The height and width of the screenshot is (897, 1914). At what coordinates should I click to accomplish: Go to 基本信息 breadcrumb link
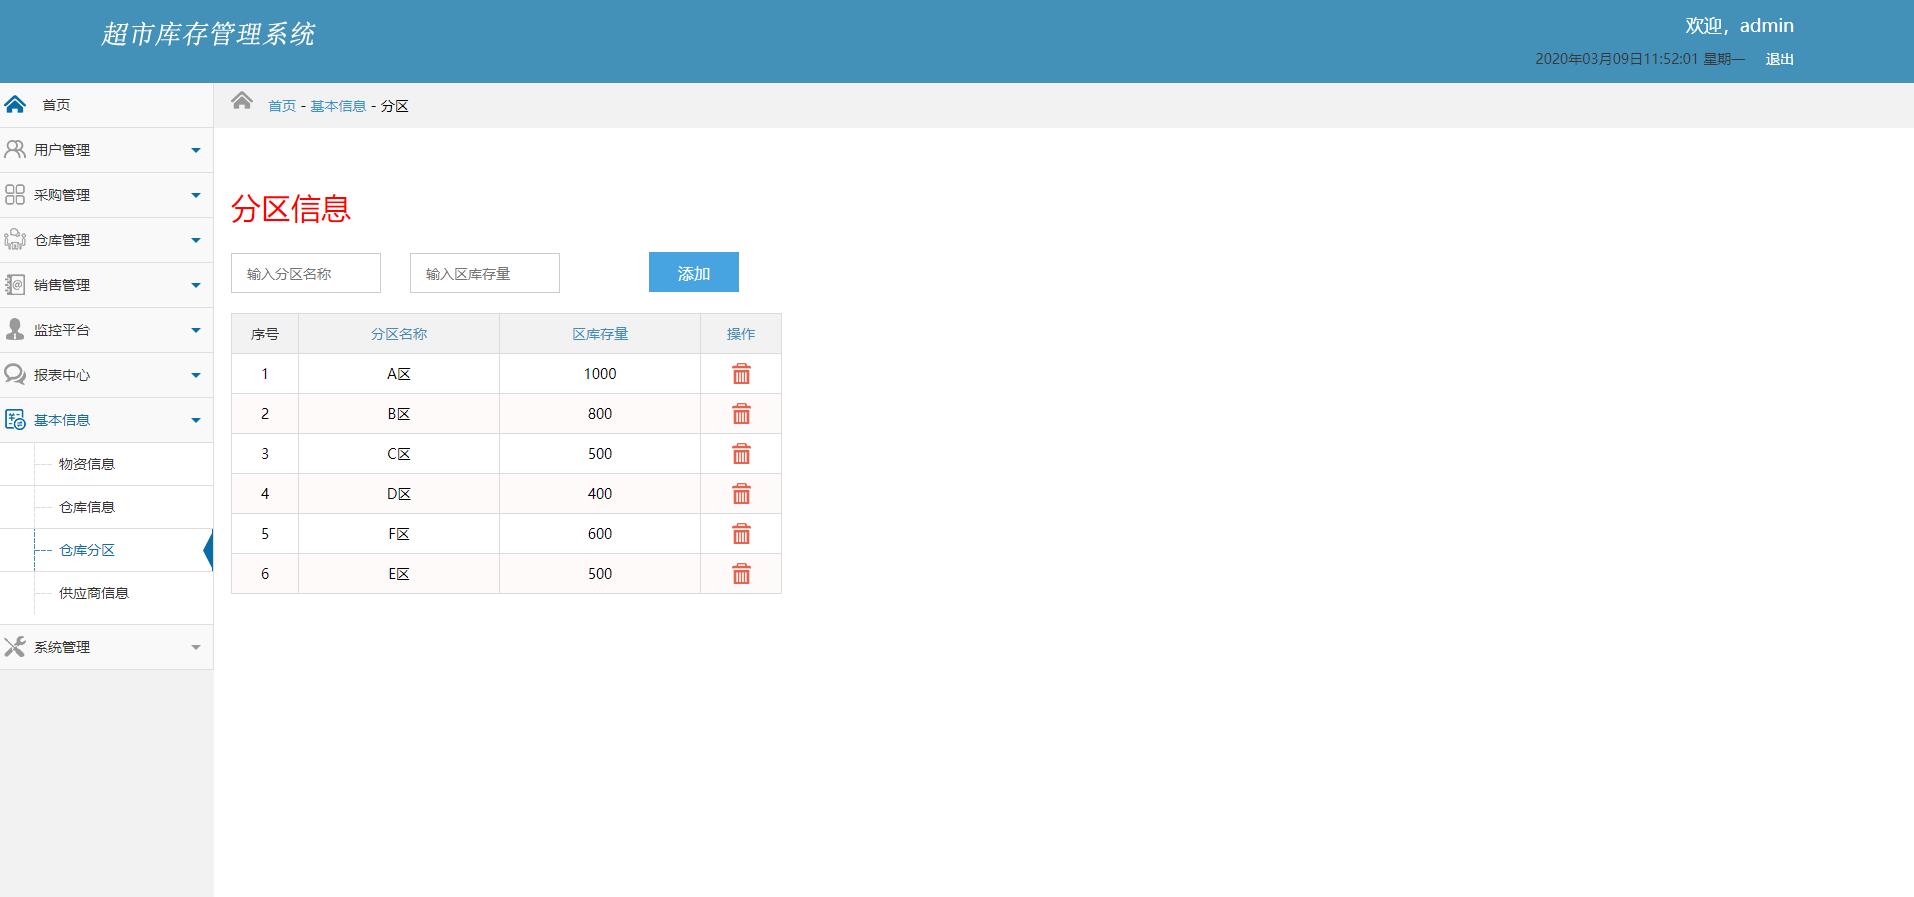(338, 106)
